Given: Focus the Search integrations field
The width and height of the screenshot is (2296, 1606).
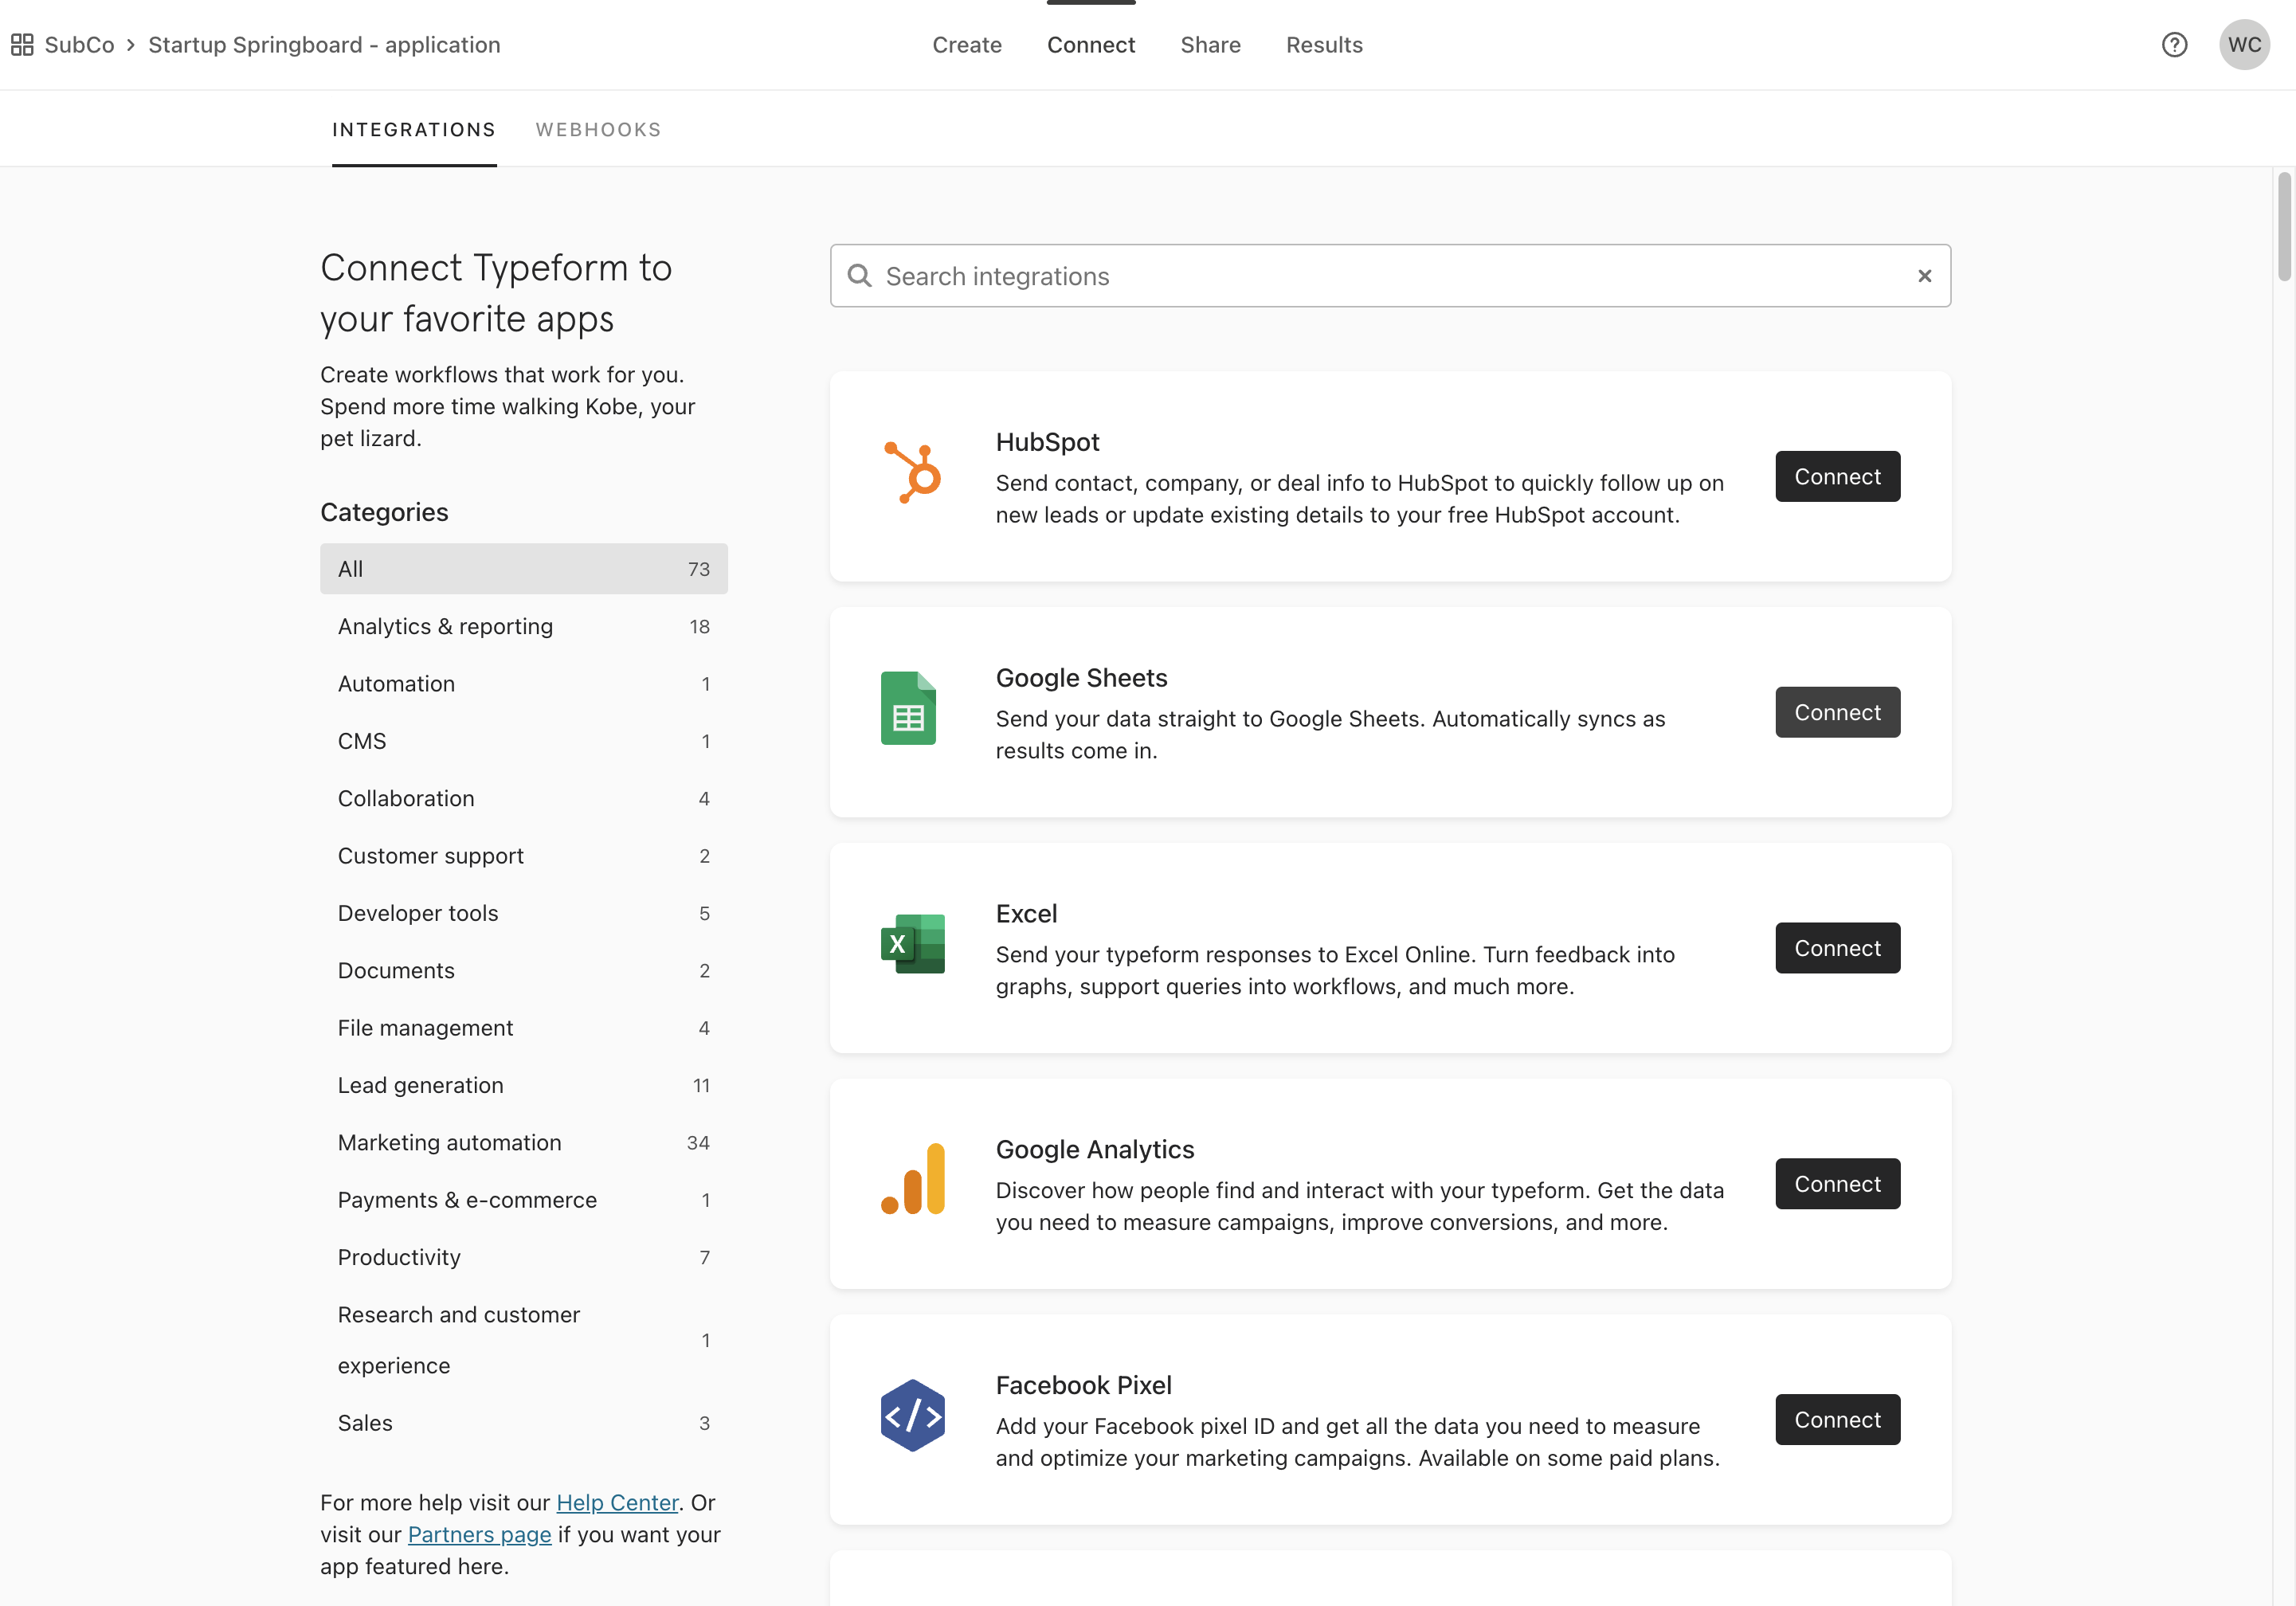Looking at the screenshot, I should (x=1389, y=276).
